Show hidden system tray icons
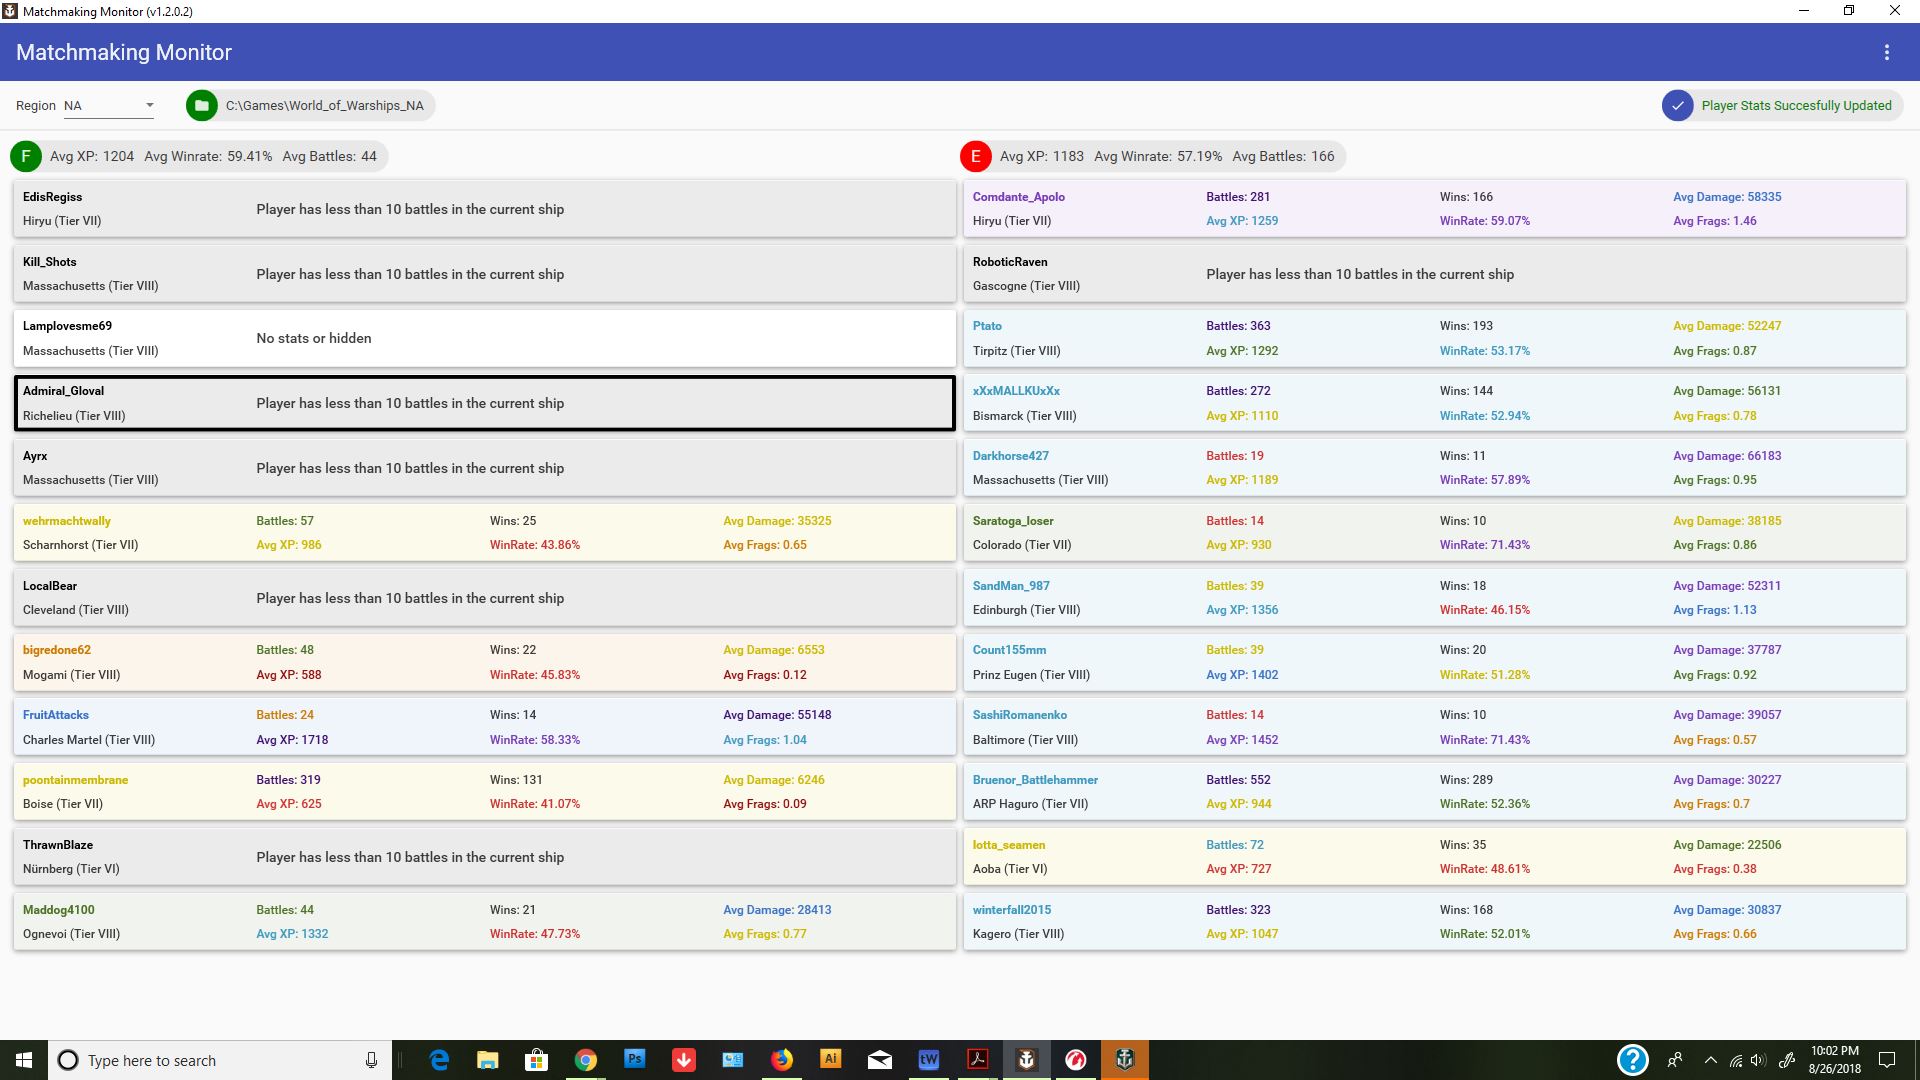The image size is (1920, 1080). point(1710,1060)
